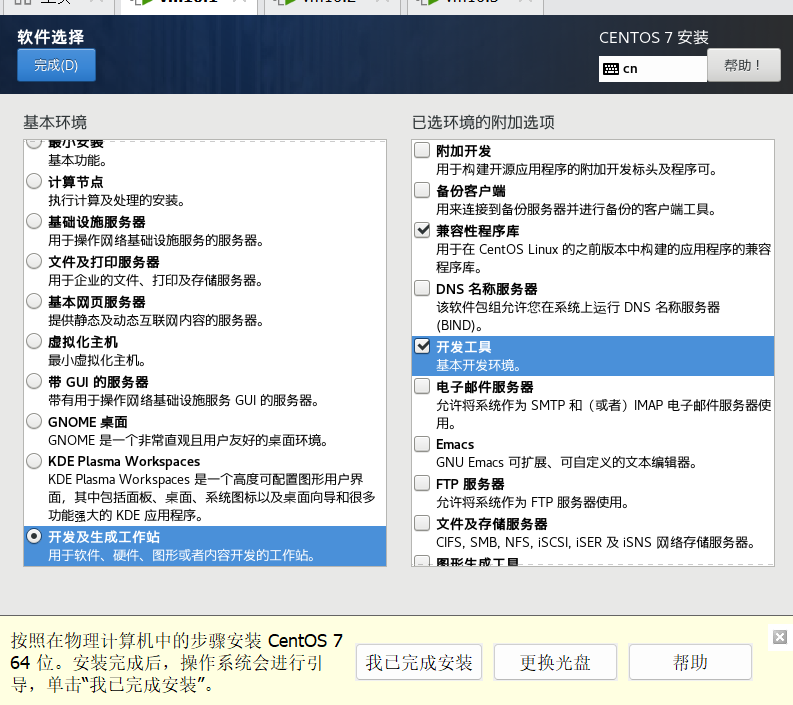Enable FTP 服务器 checkbox
This screenshot has width=793, height=705.
pos(422,483)
